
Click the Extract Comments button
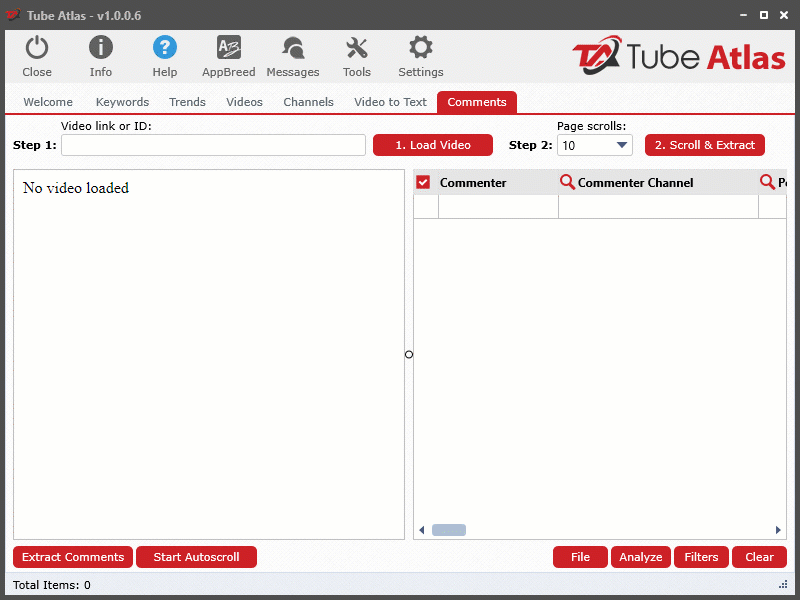73,557
